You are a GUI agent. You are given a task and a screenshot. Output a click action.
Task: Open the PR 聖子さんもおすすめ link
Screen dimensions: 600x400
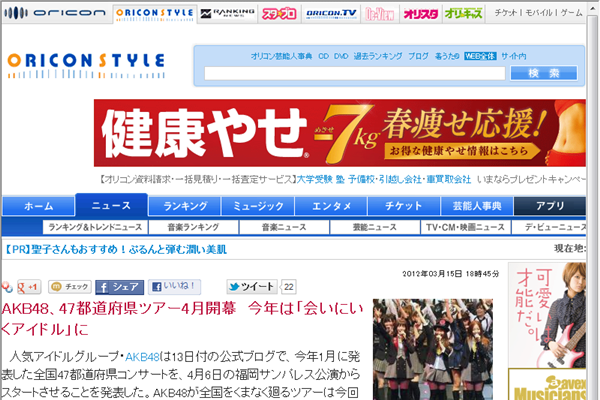[116, 250]
